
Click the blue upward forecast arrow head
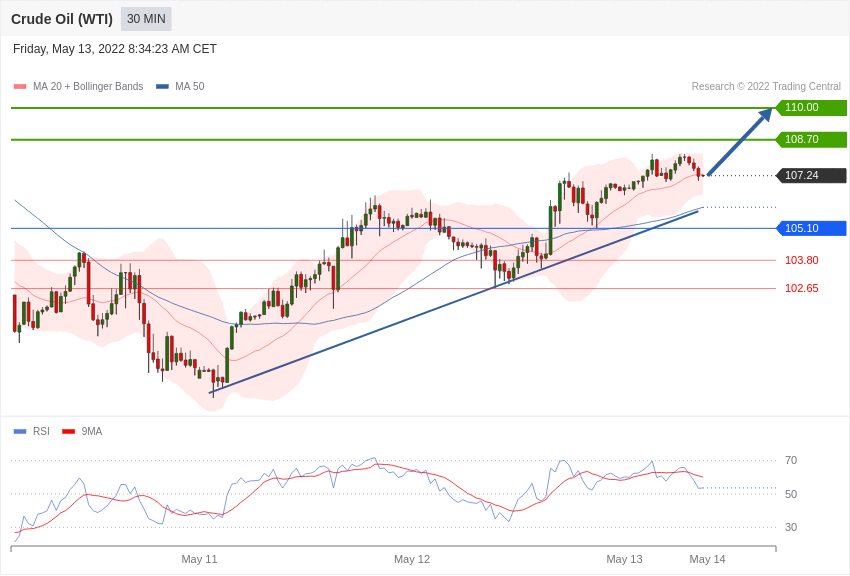pos(765,115)
